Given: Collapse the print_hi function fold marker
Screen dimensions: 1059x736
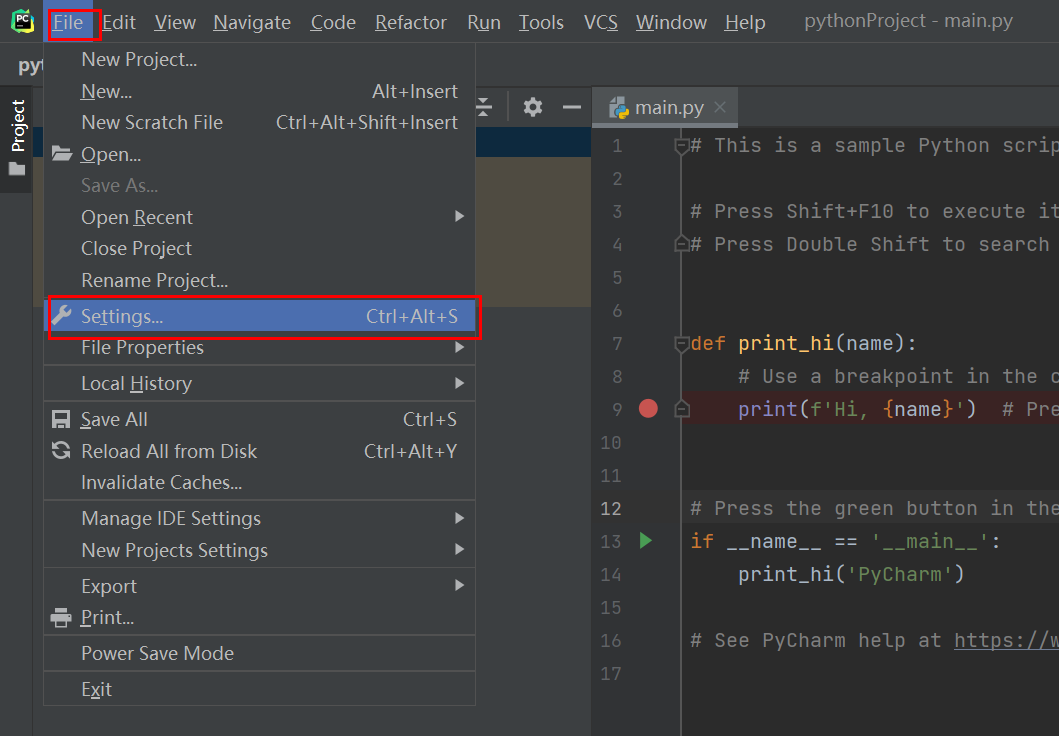Looking at the screenshot, I should pyautogui.click(x=681, y=344).
